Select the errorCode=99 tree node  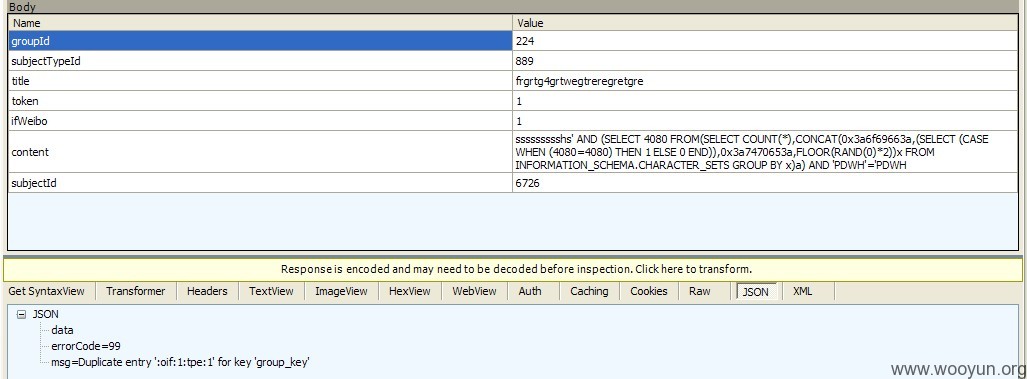click(85, 346)
